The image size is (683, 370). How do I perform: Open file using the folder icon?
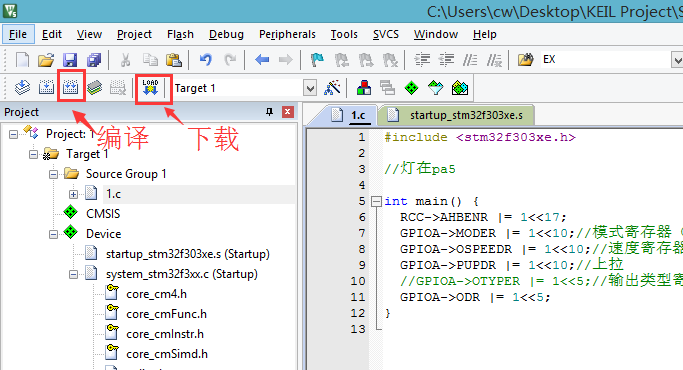click(46, 60)
